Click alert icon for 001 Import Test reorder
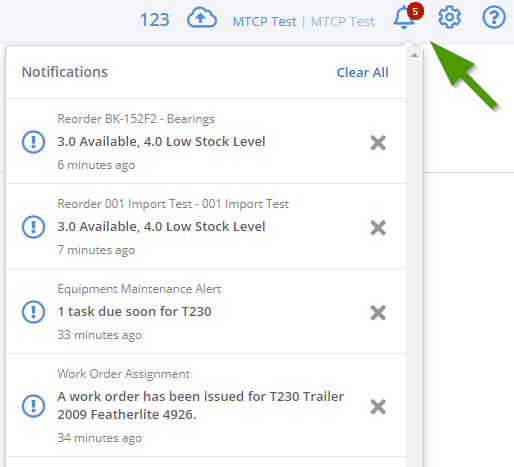The image size is (514, 467). pos(33,227)
